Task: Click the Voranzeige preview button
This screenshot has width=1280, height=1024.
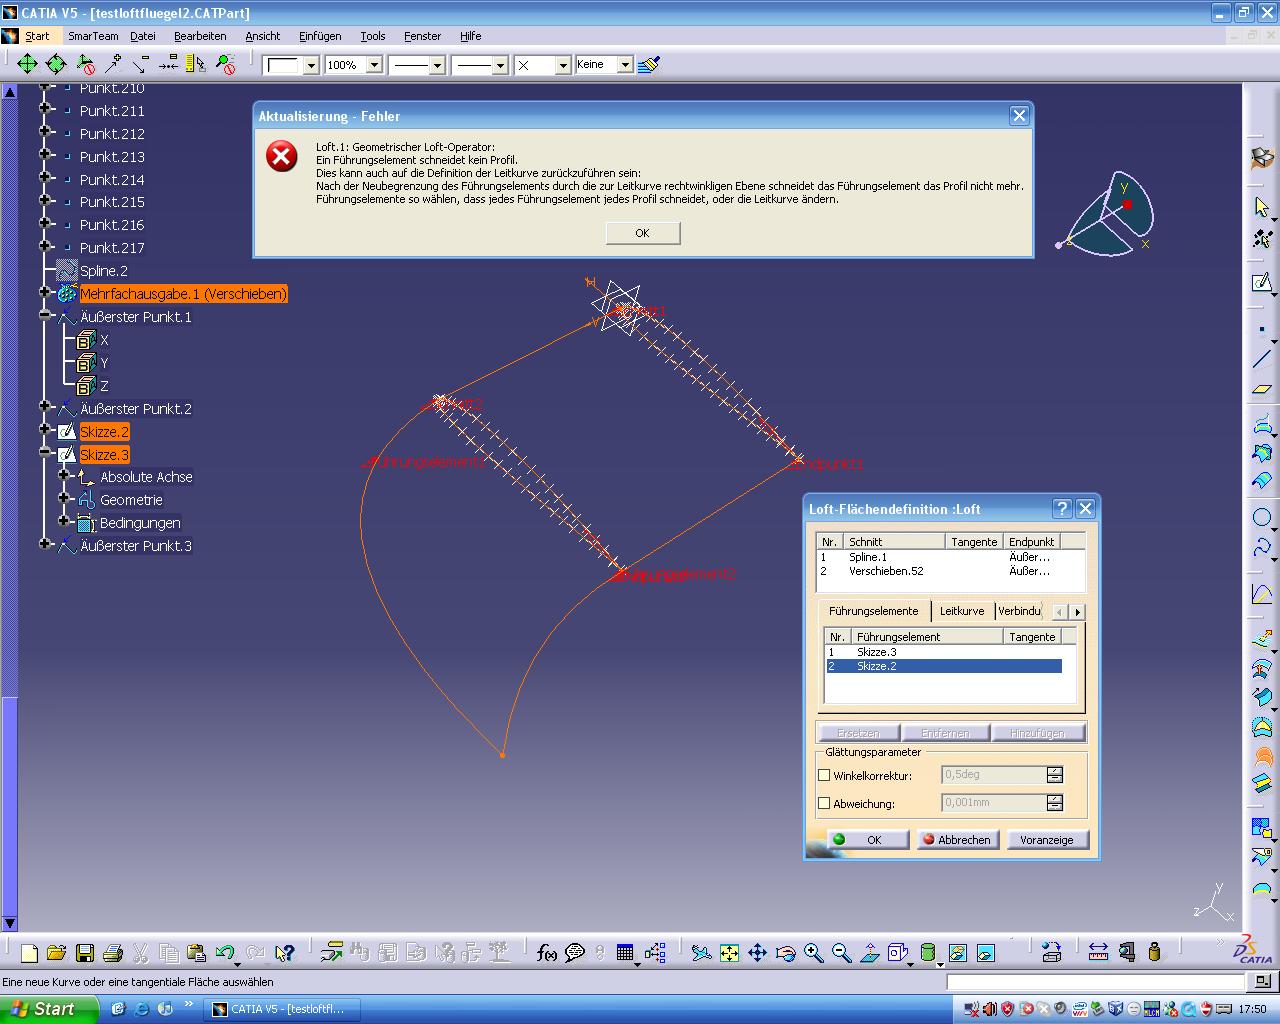Action: (x=1047, y=840)
